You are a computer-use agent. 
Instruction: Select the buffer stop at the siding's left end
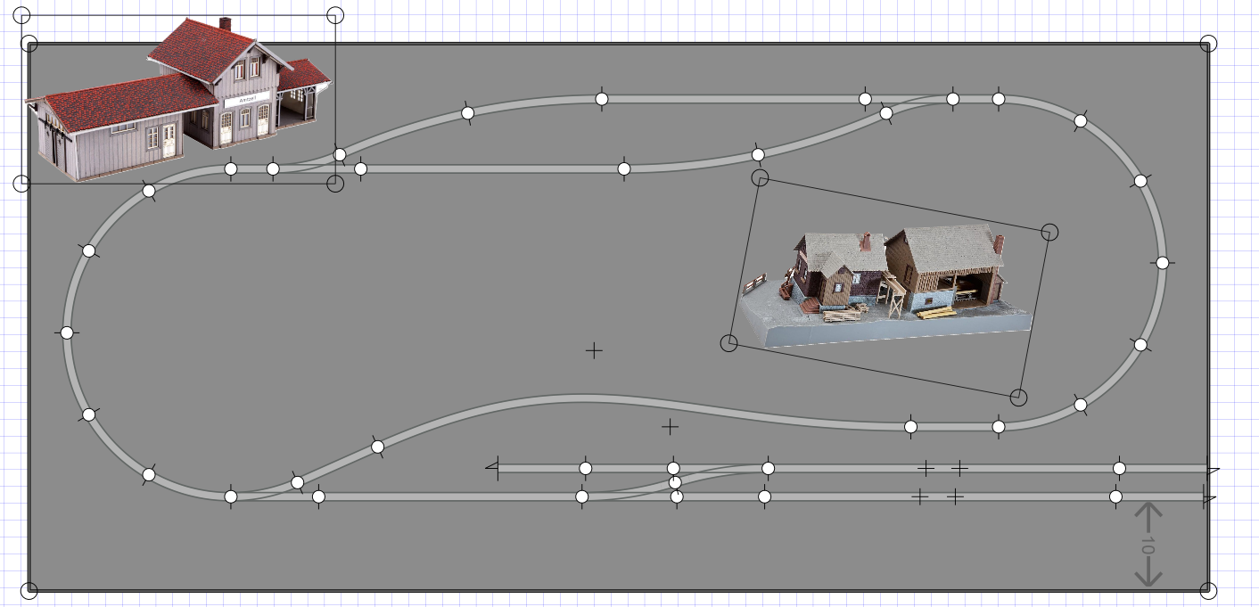pos(493,468)
